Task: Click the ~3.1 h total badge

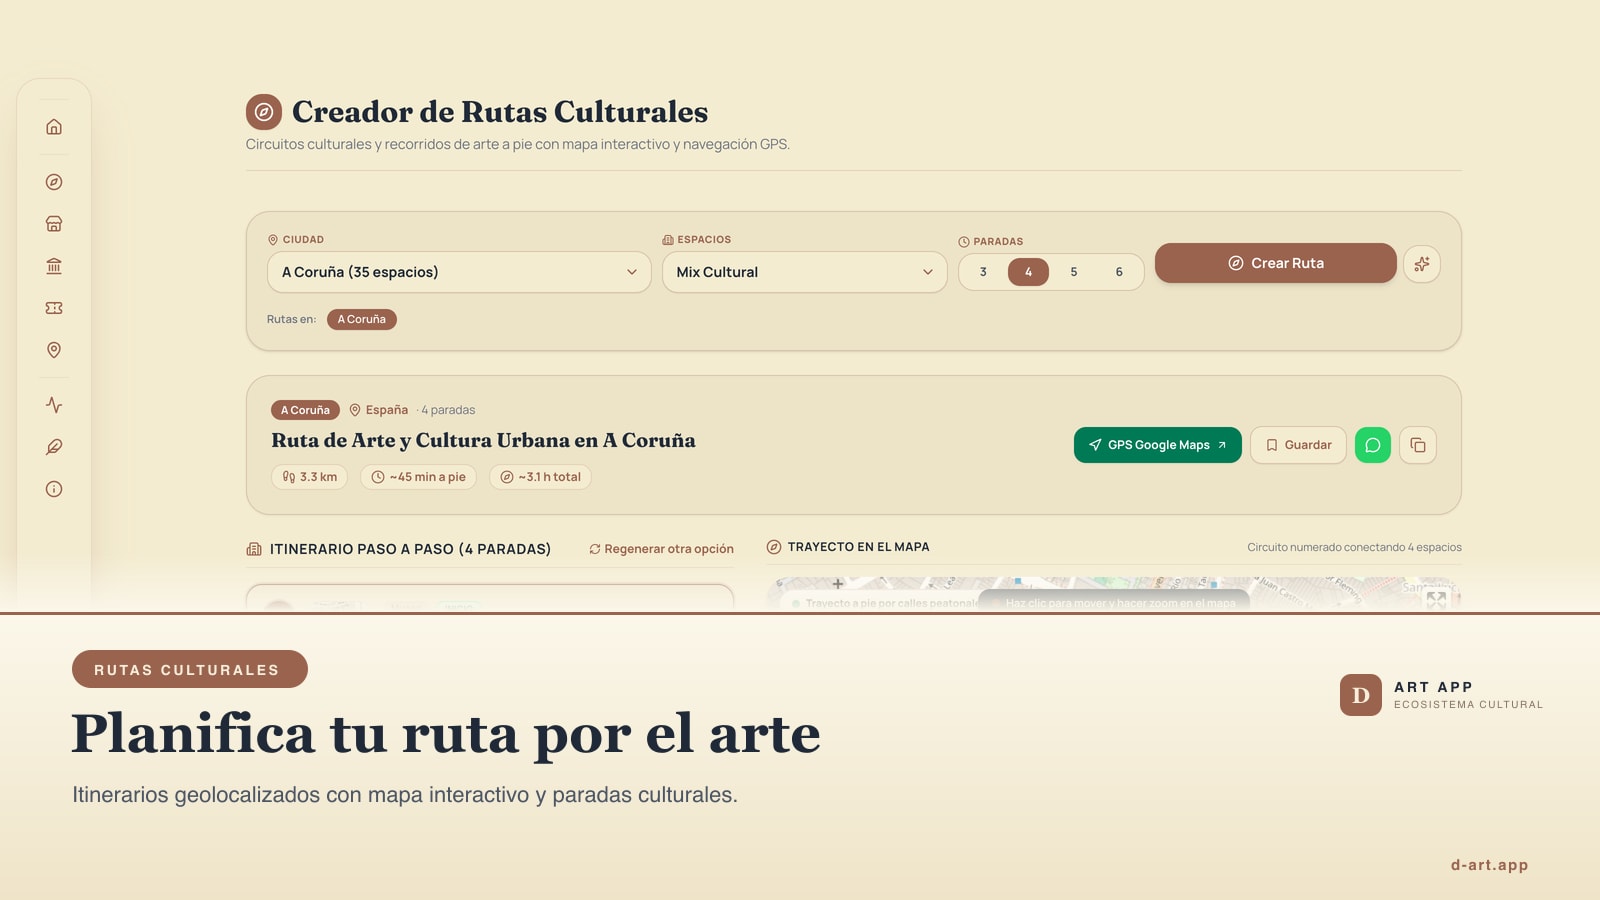Action: [540, 477]
